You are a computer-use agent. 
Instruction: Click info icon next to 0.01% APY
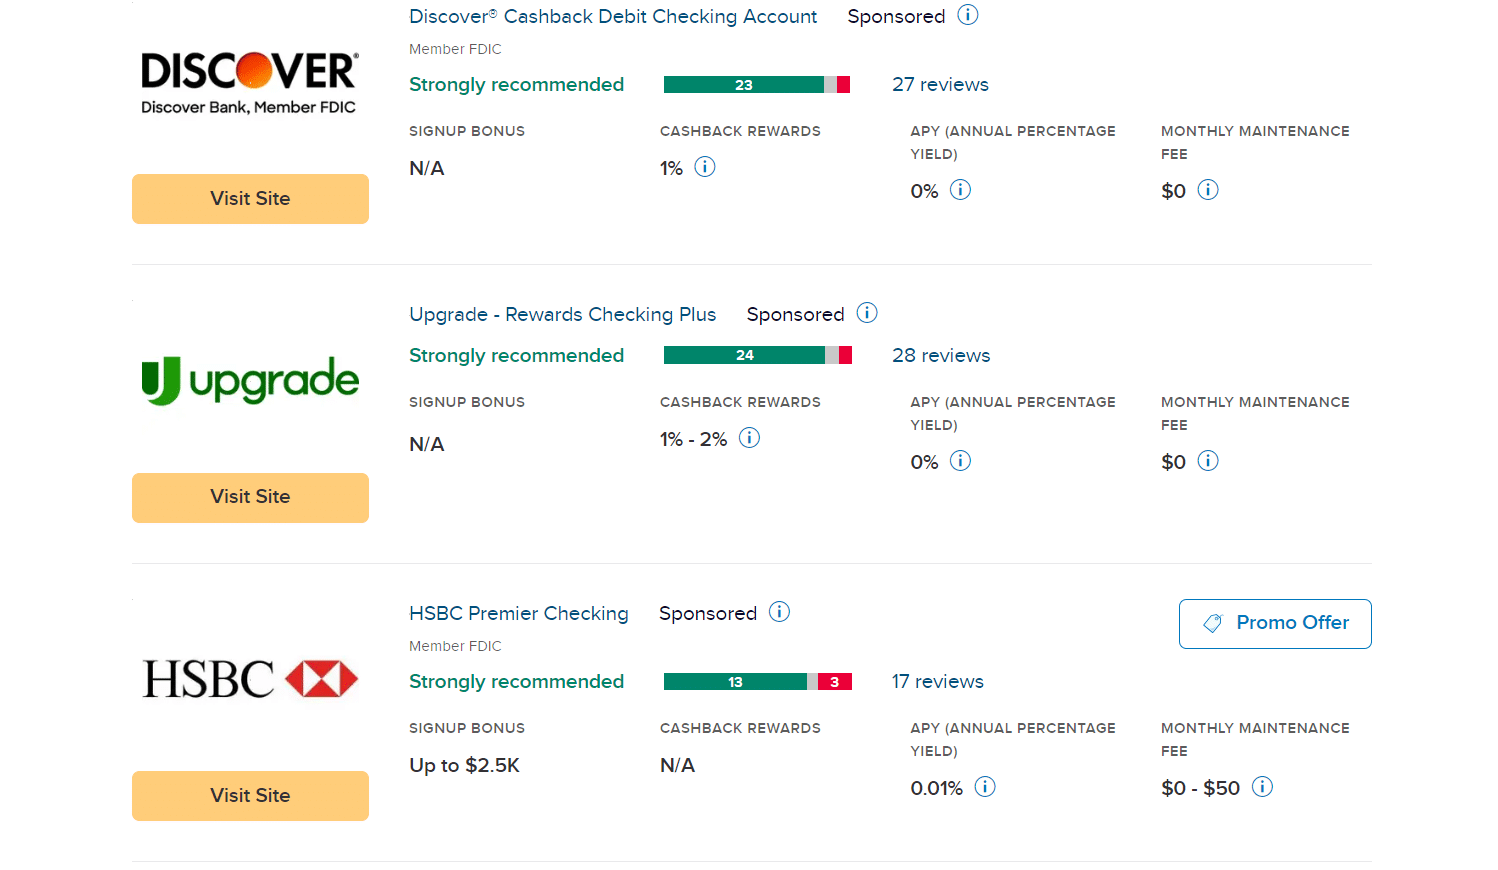985,787
